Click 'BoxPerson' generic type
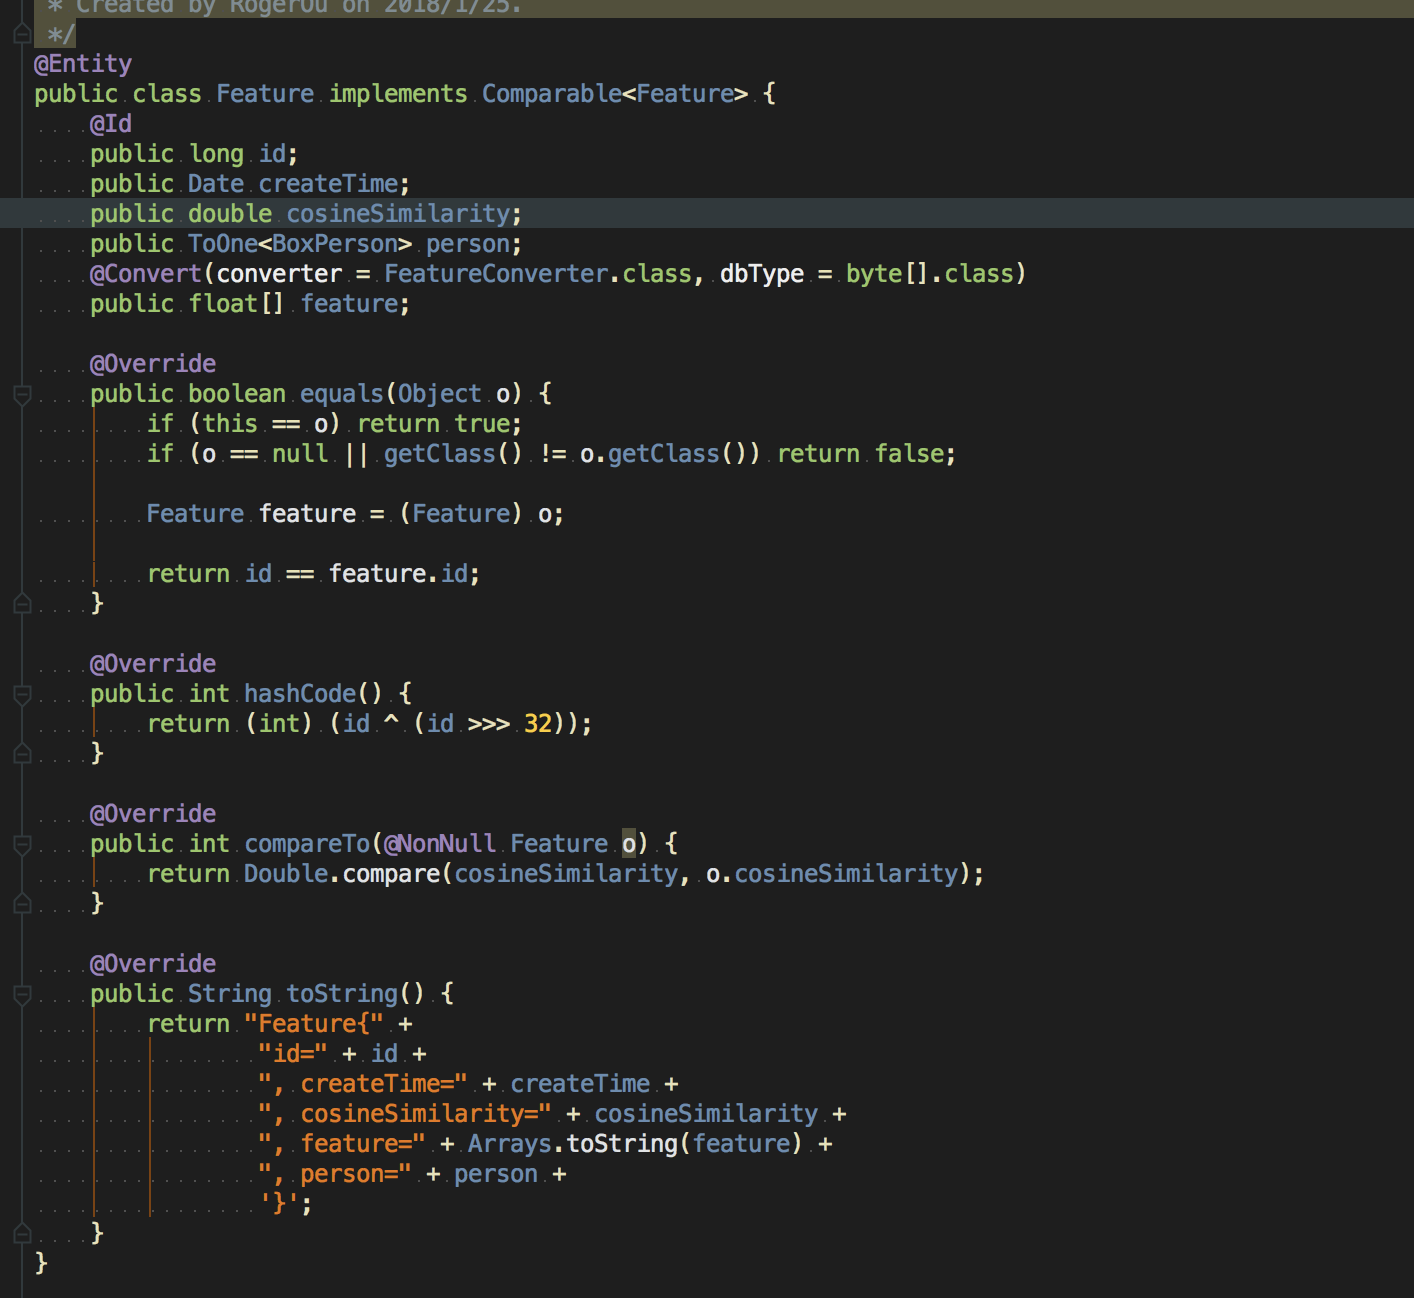The image size is (1414, 1298). point(335,244)
